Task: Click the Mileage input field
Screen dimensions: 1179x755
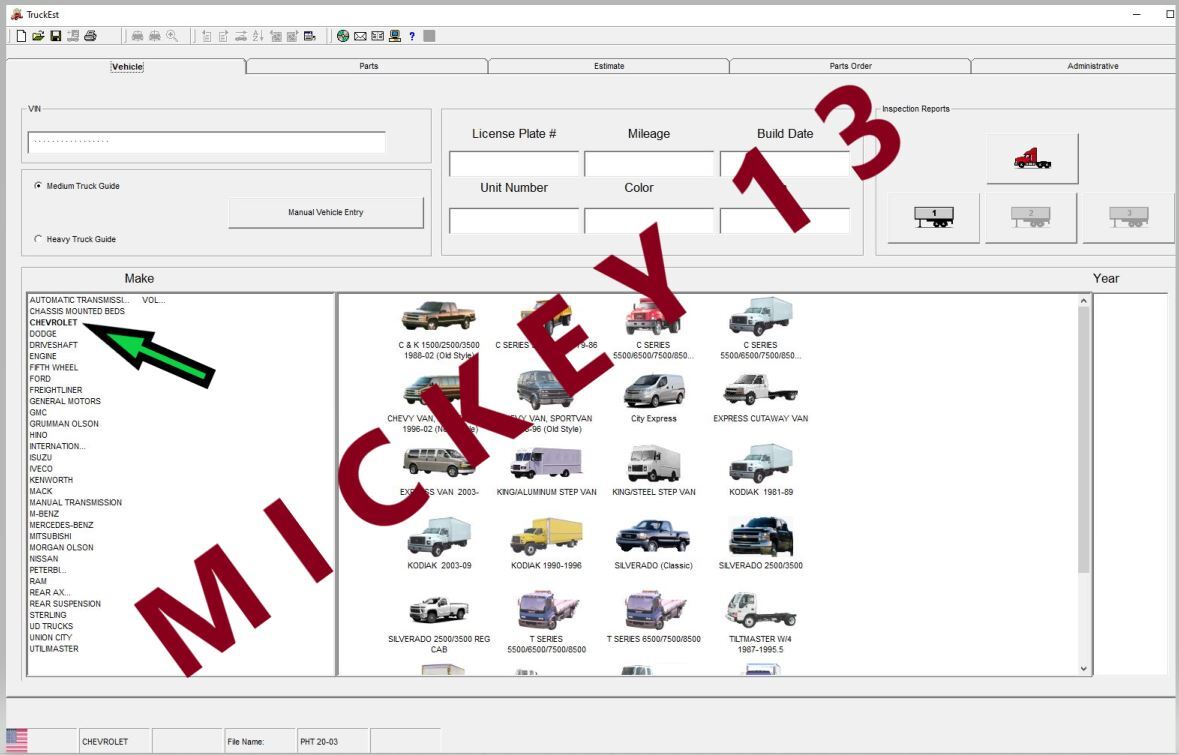Action: pos(649,164)
